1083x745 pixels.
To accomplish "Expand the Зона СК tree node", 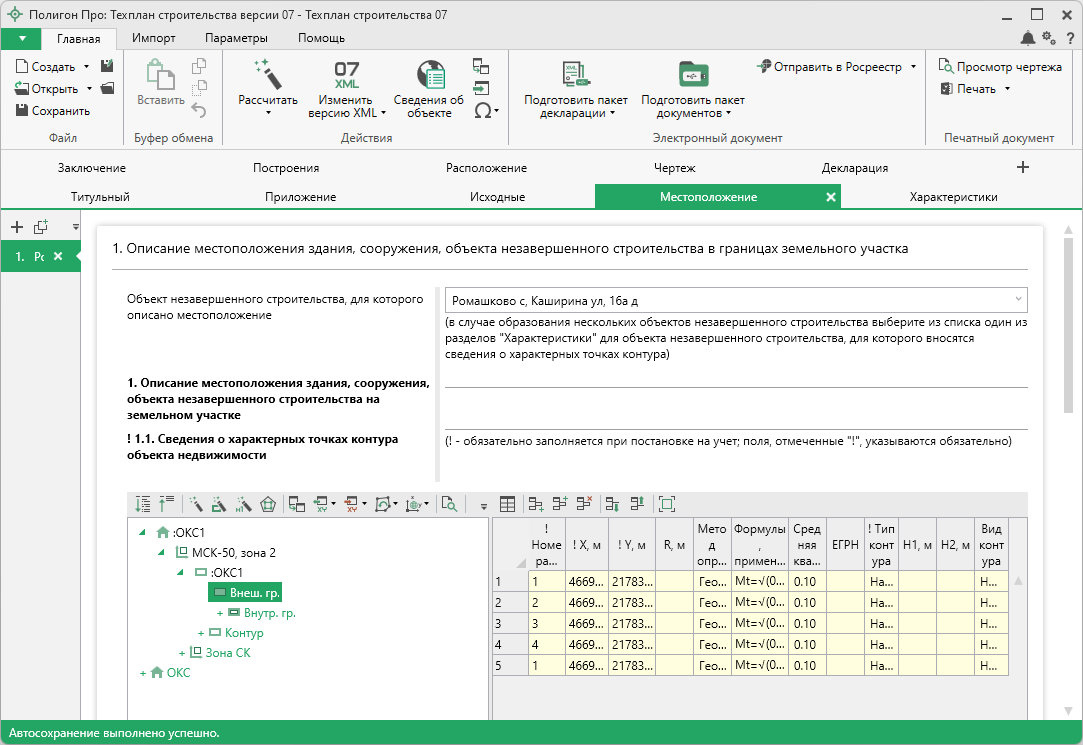I will [181, 652].
